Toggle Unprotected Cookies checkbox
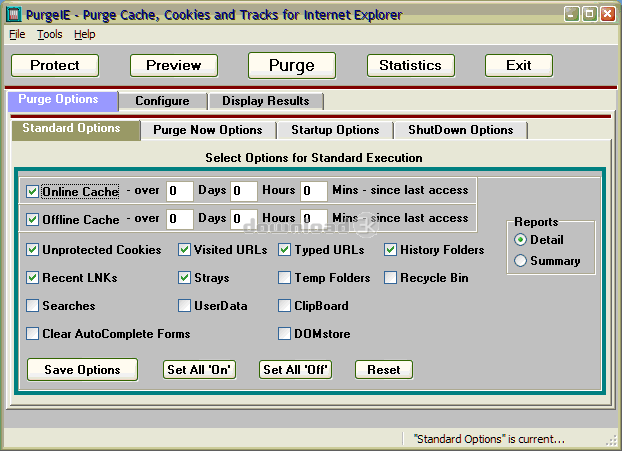Image resolution: width=622 pixels, height=451 pixels. point(32,250)
